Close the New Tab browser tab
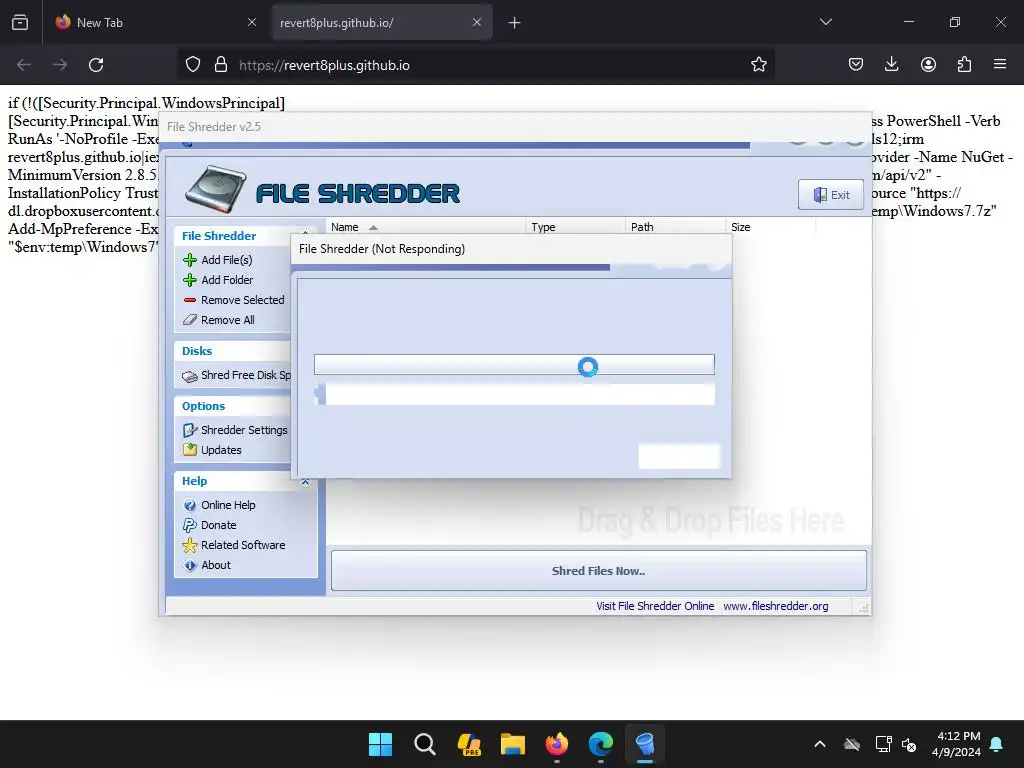The height and width of the screenshot is (768, 1024). (252, 22)
